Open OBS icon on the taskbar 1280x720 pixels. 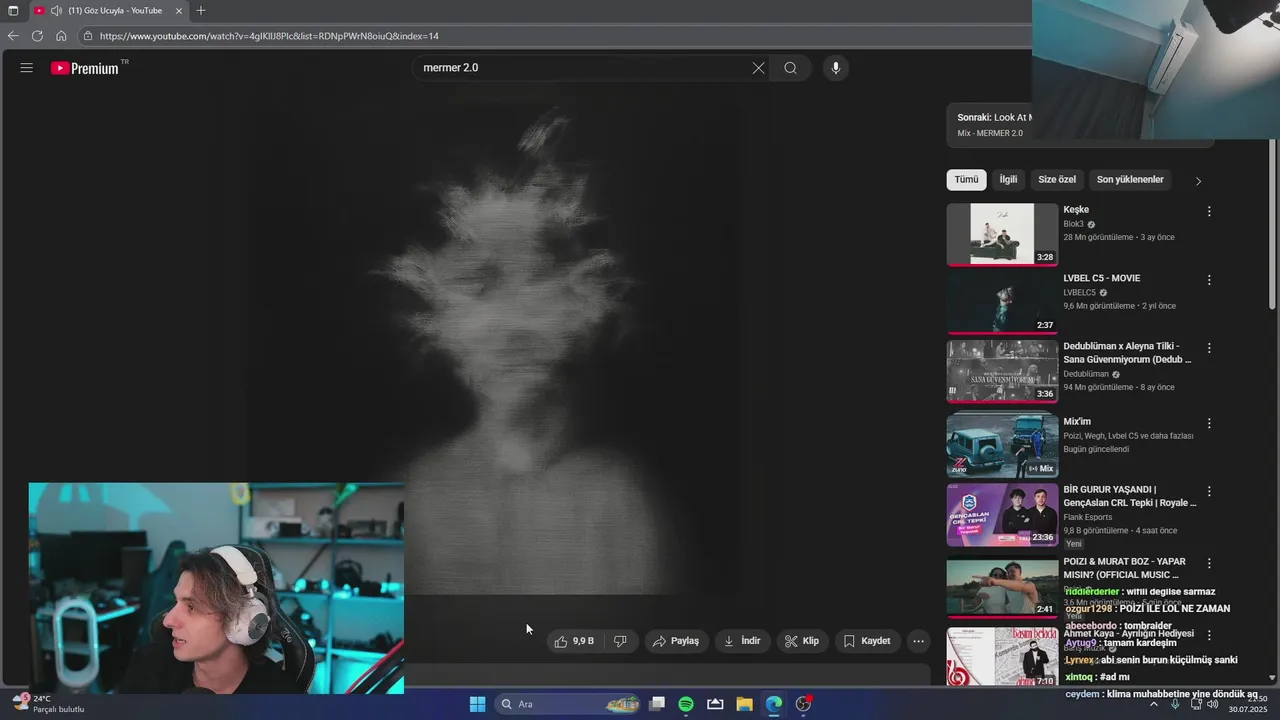(x=803, y=704)
